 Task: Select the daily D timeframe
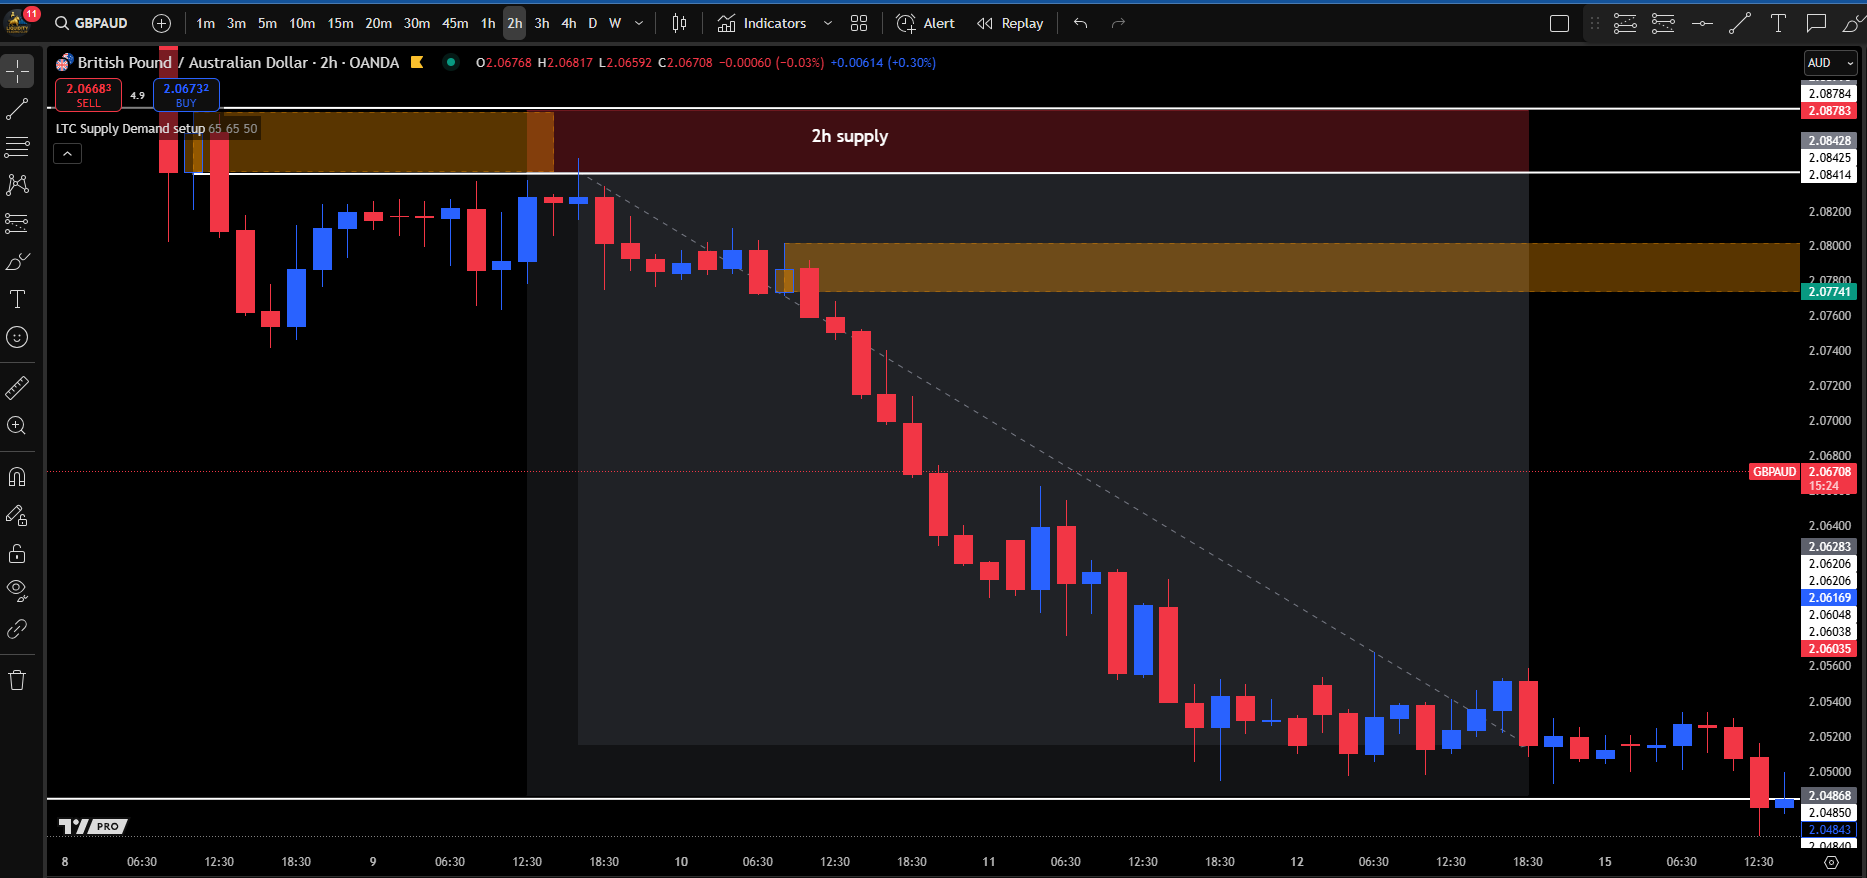pyautogui.click(x=592, y=23)
